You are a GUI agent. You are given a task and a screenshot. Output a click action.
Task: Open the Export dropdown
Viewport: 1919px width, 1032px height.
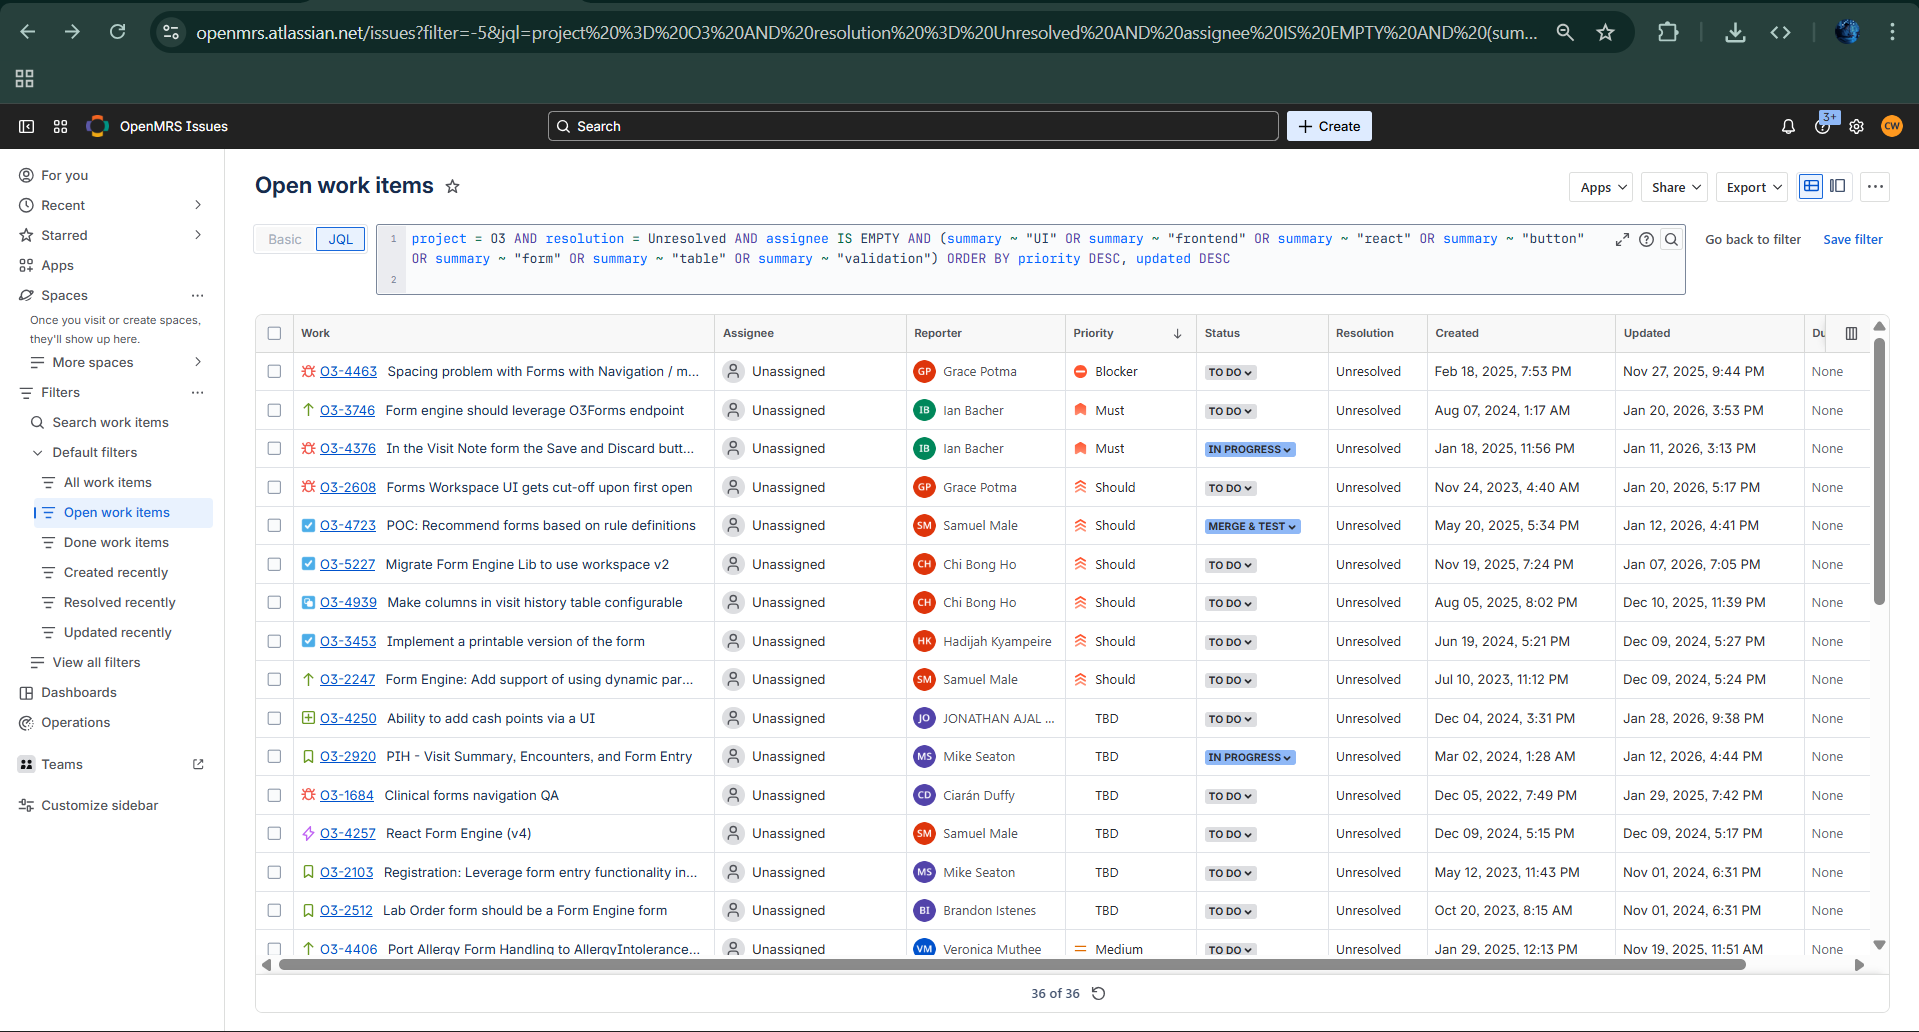1753,187
